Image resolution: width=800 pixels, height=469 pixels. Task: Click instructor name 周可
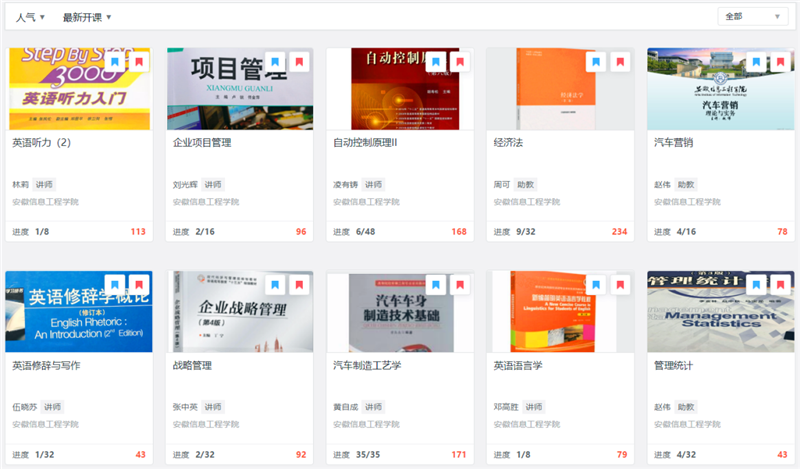tap(502, 184)
